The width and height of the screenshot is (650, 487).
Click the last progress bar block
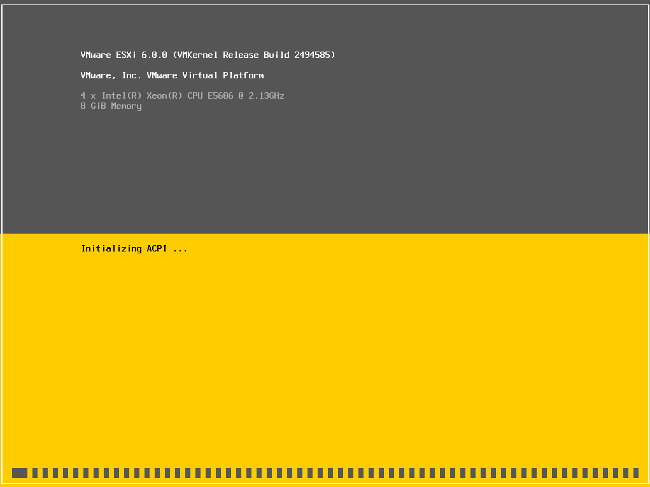tap(634, 472)
